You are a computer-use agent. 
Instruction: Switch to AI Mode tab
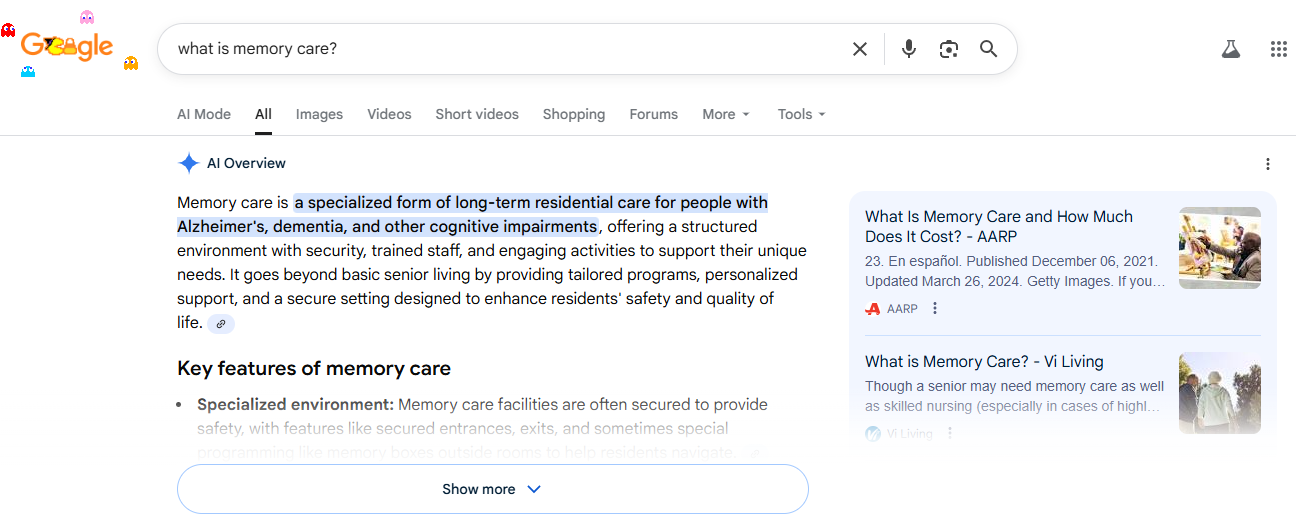click(204, 114)
